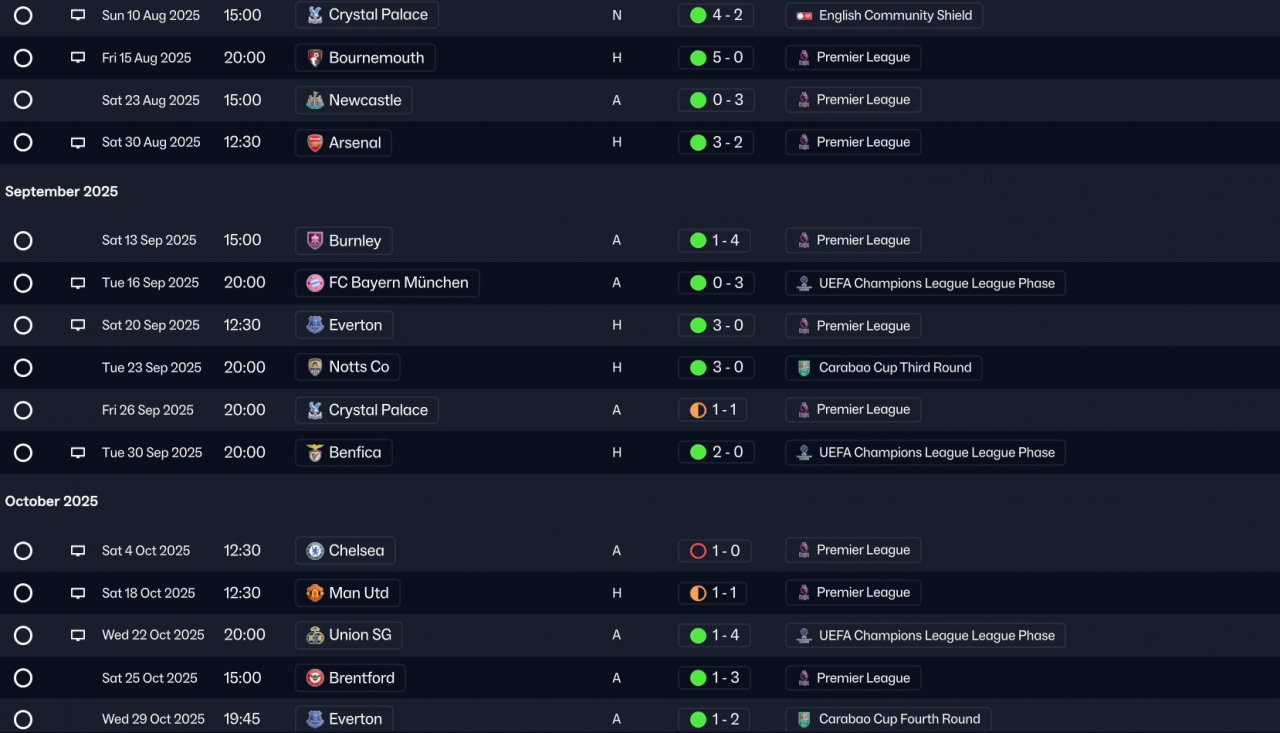This screenshot has width=1280, height=733.
Task: Click the Man Utd club badge
Action: click(x=315, y=593)
